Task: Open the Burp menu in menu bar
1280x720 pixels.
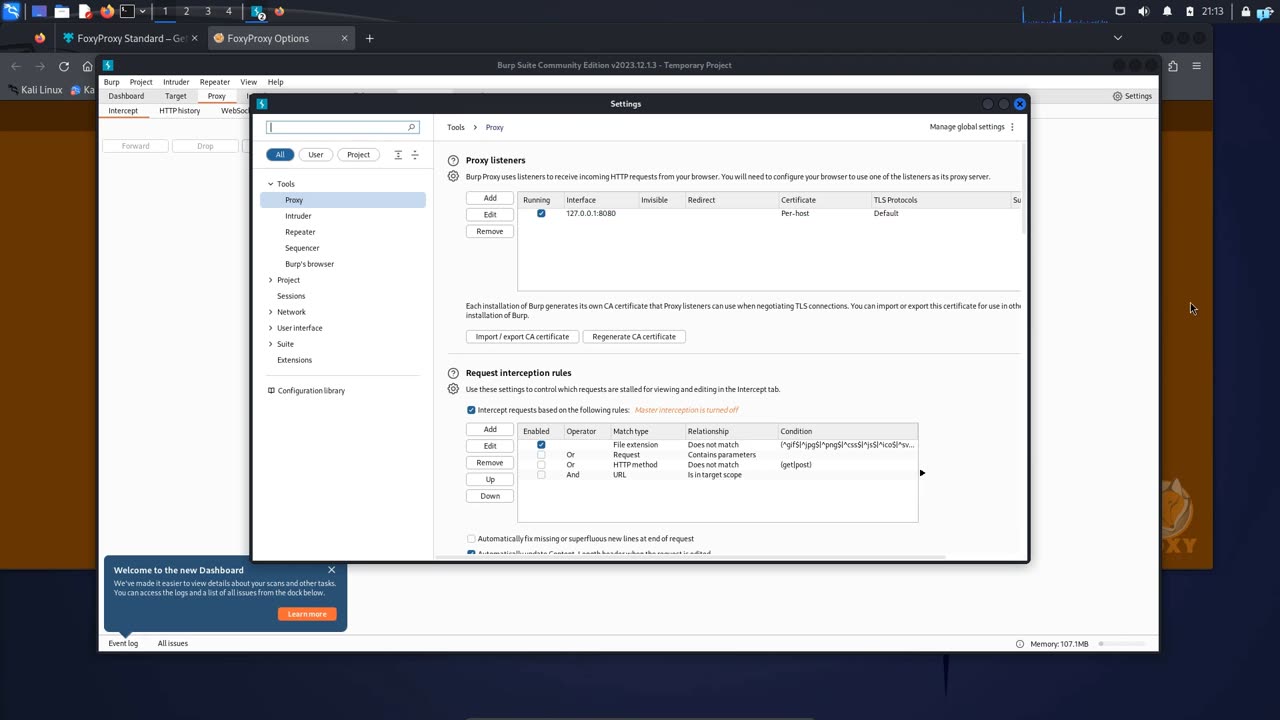Action: [x=111, y=82]
